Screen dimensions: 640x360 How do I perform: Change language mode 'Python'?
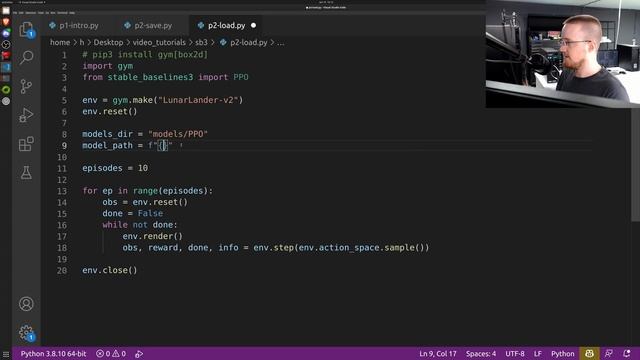(x=562, y=353)
